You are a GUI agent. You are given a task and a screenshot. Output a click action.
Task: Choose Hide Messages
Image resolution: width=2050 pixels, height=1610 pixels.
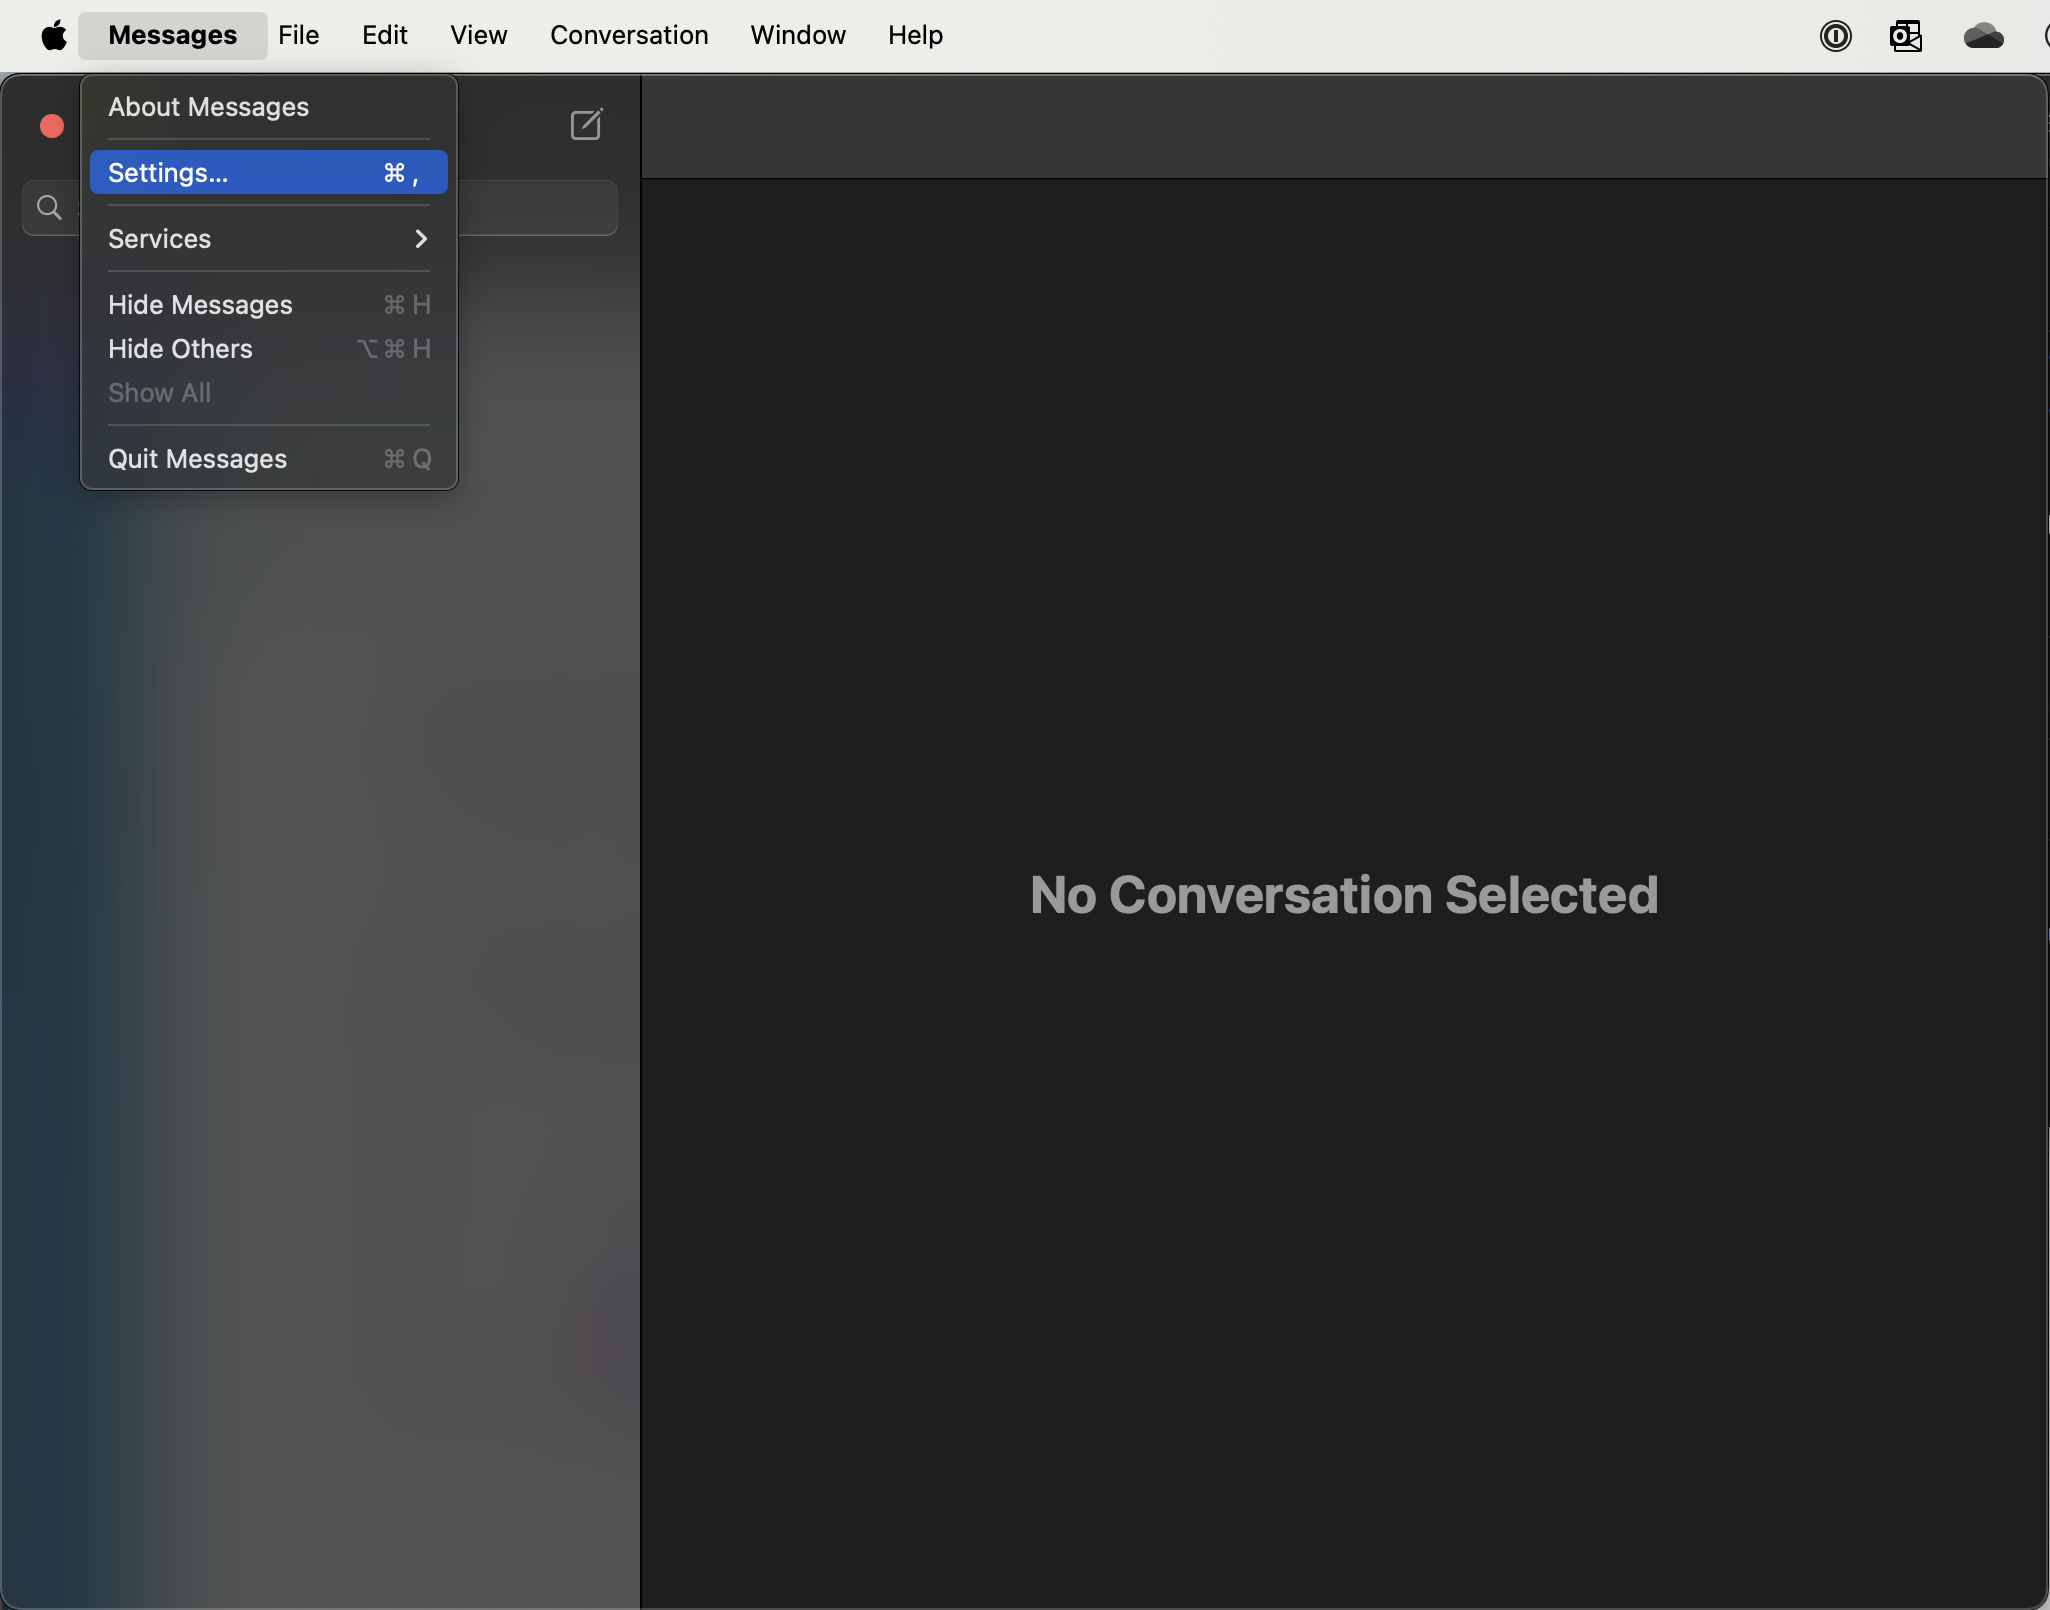pyautogui.click(x=269, y=305)
